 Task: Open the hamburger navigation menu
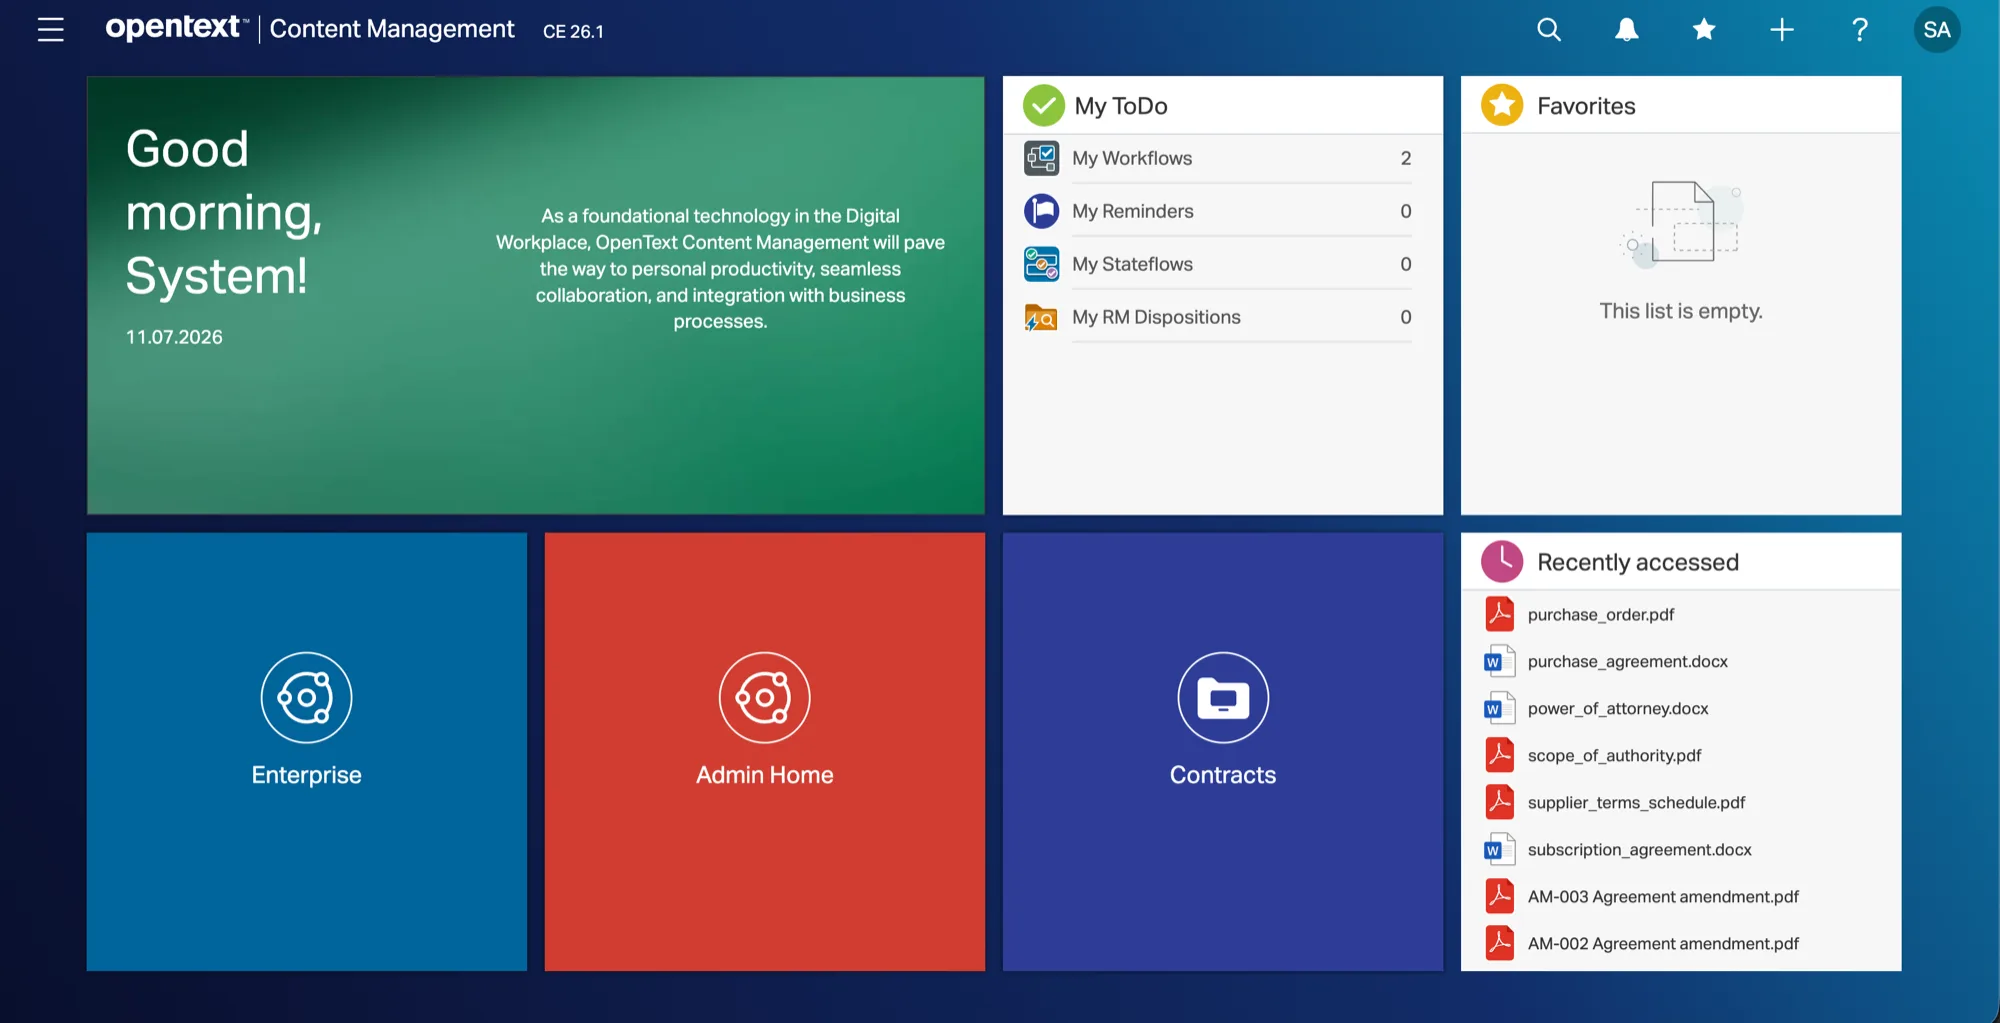51,30
